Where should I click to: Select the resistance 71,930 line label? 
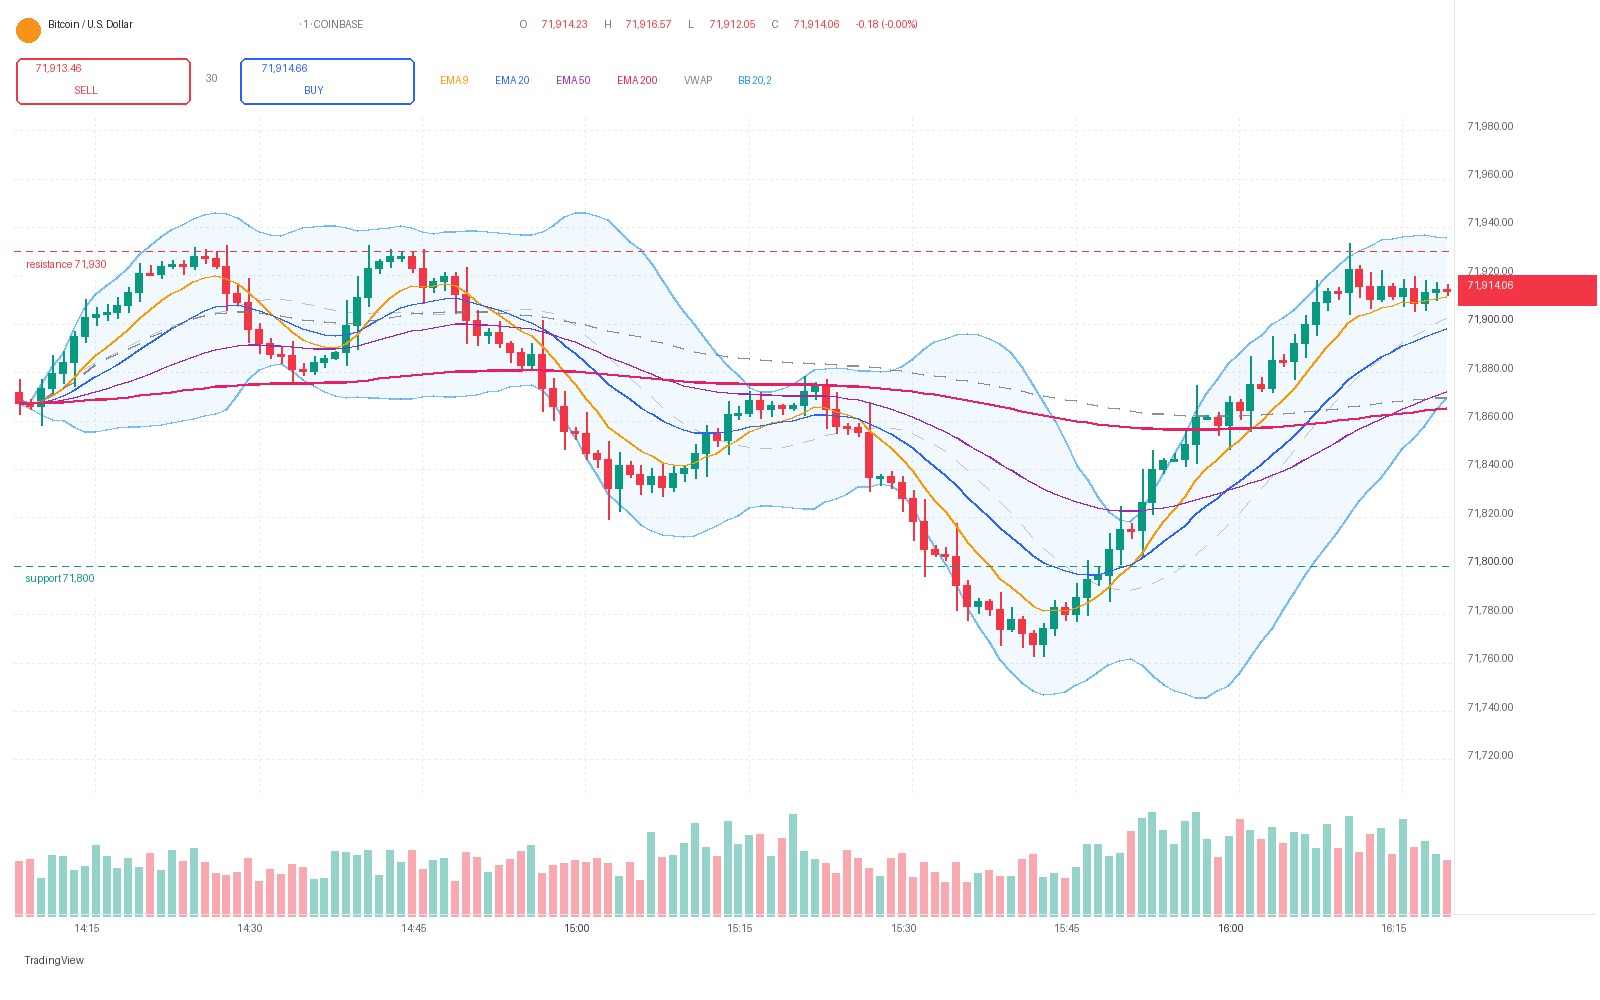(x=66, y=264)
